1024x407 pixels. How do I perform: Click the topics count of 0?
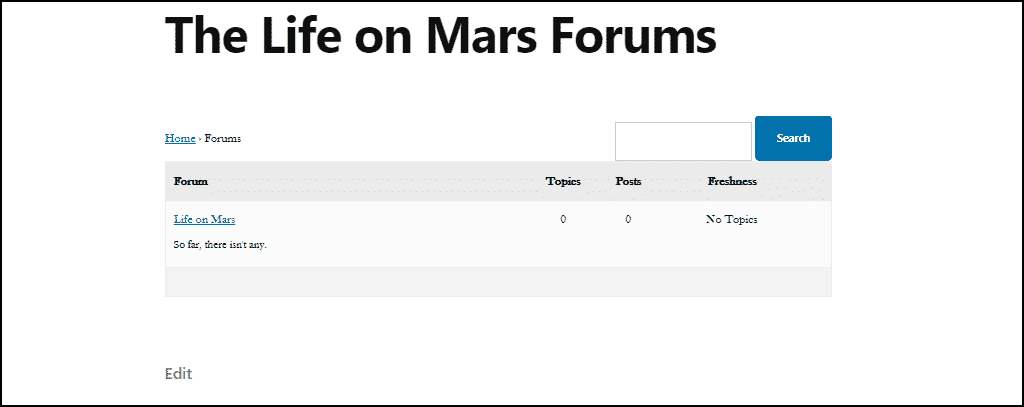[x=563, y=220]
